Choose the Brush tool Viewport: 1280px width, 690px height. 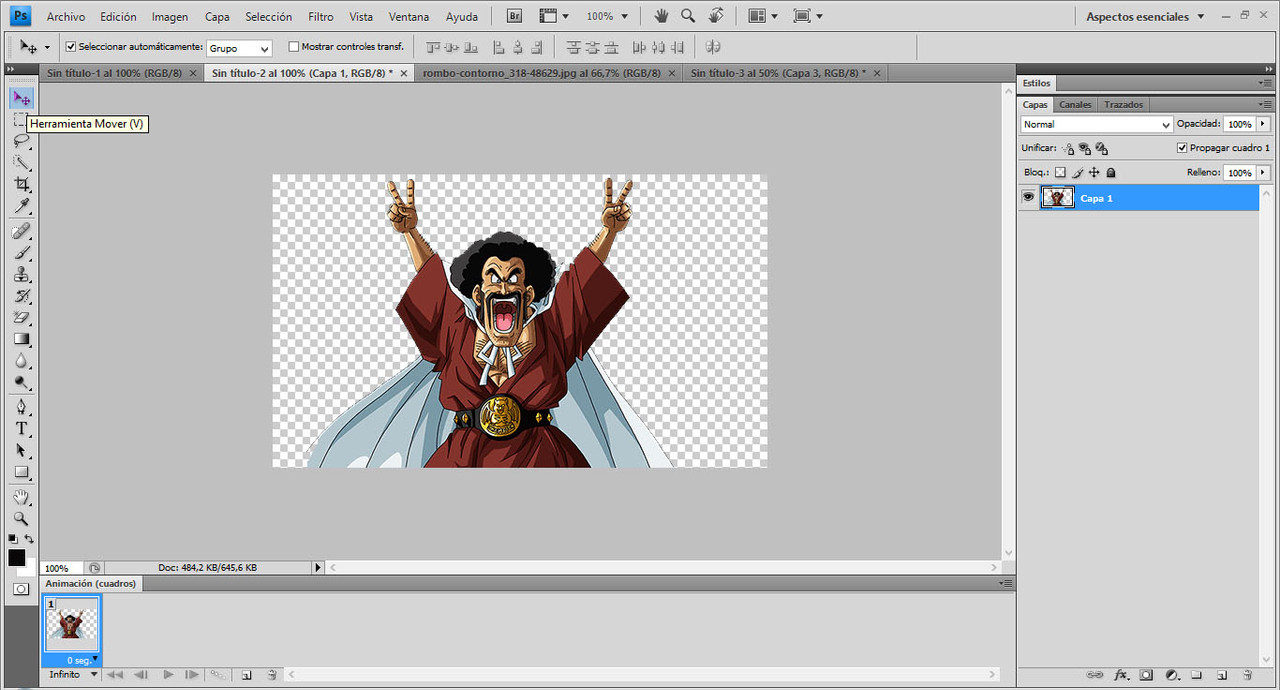click(x=21, y=253)
